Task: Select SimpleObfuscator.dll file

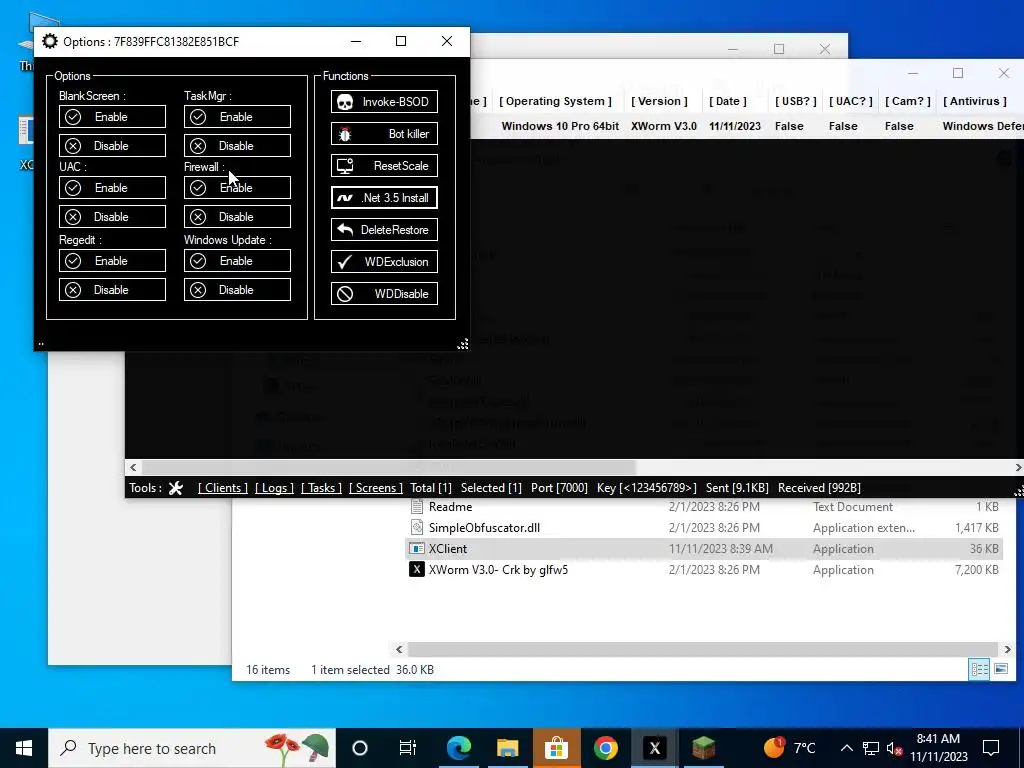Action: click(703, 528)
